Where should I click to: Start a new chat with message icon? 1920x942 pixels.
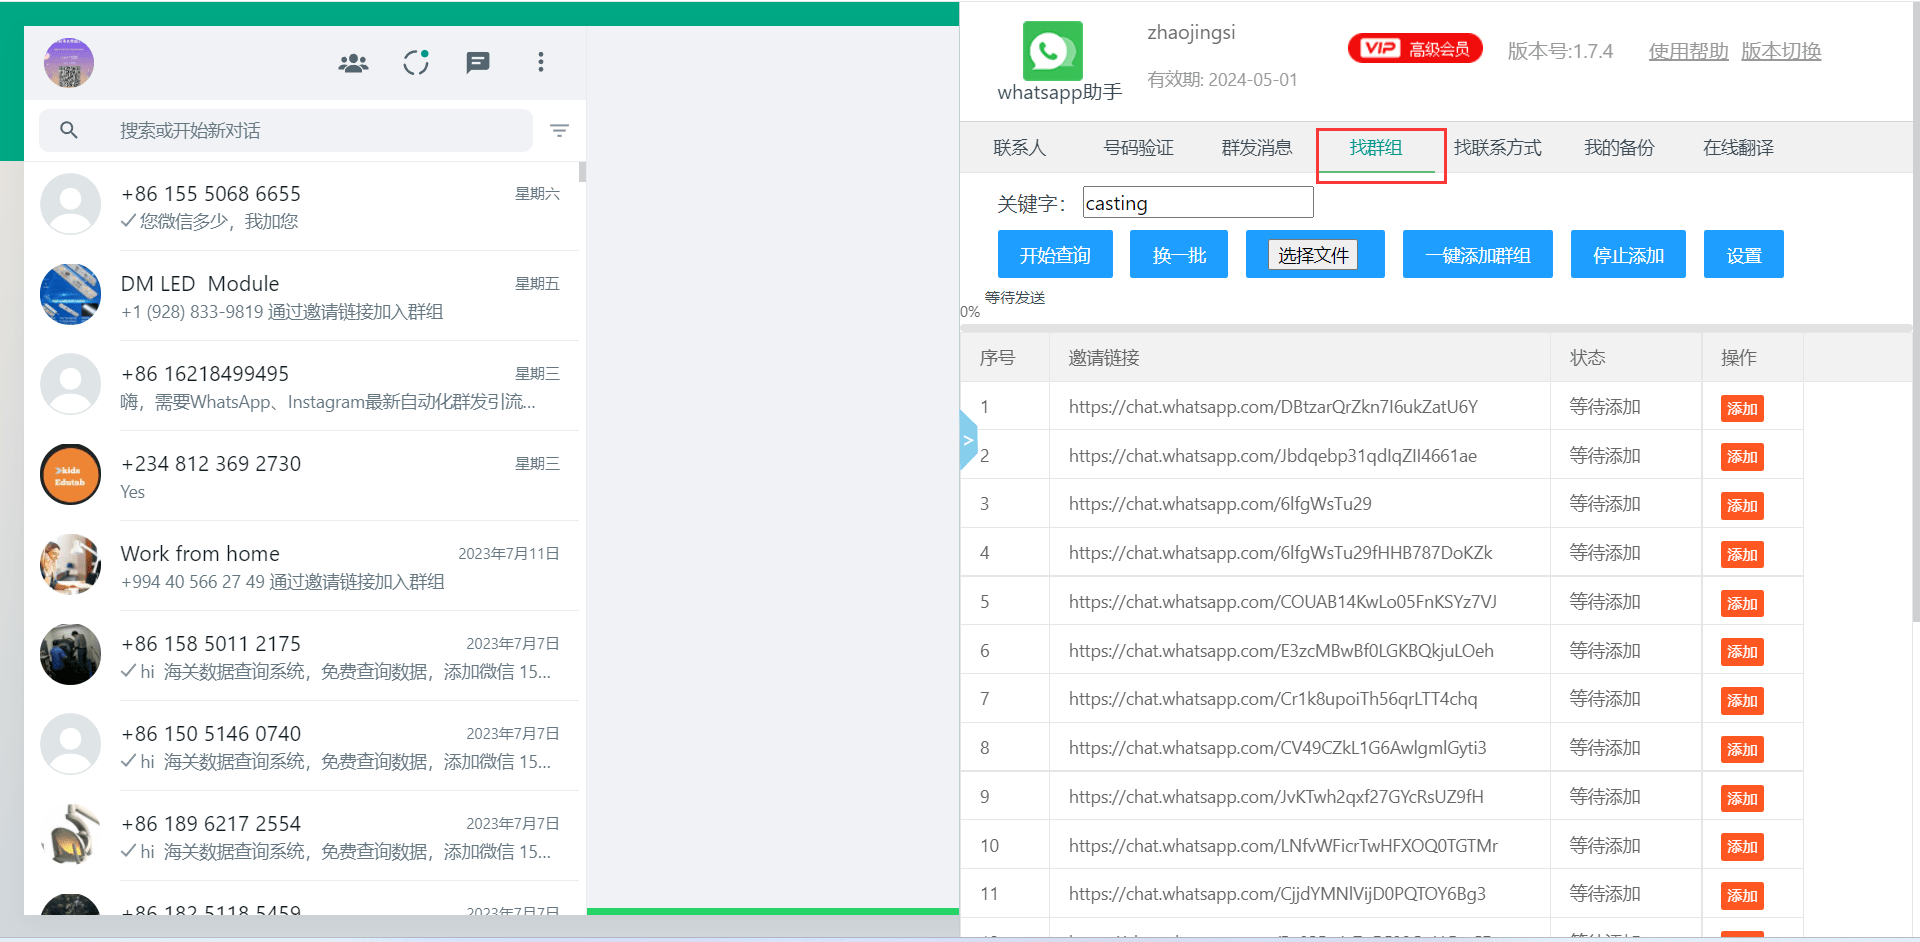[478, 63]
